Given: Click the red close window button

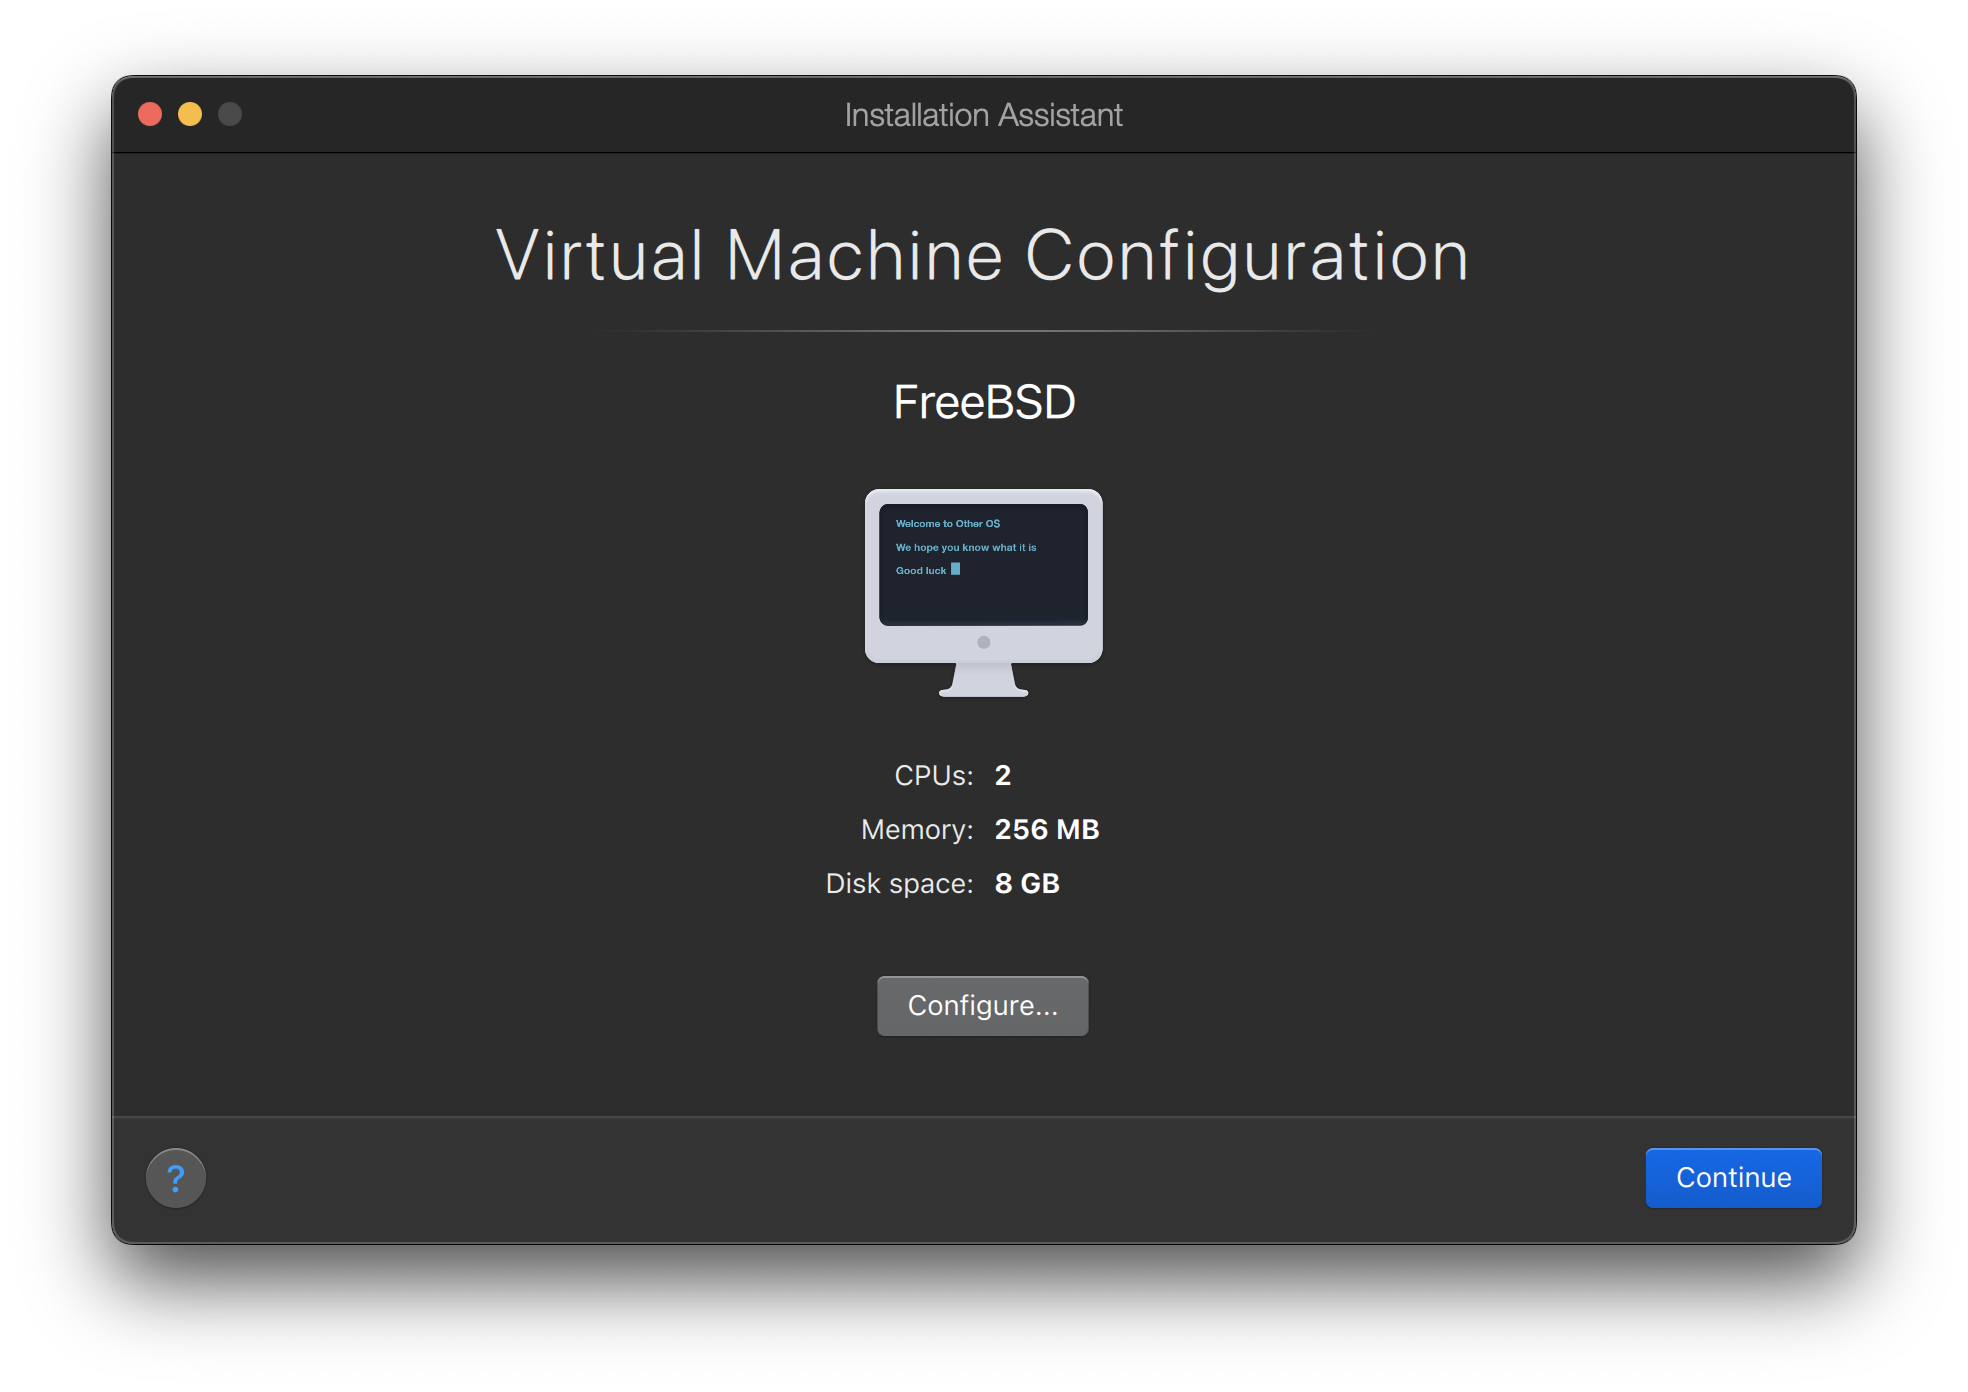Looking at the screenshot, I should (x=150, y=114).
